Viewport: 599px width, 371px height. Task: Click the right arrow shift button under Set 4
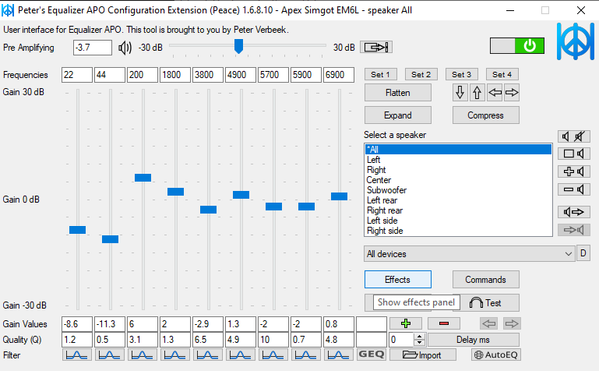[x=512, y=93]
